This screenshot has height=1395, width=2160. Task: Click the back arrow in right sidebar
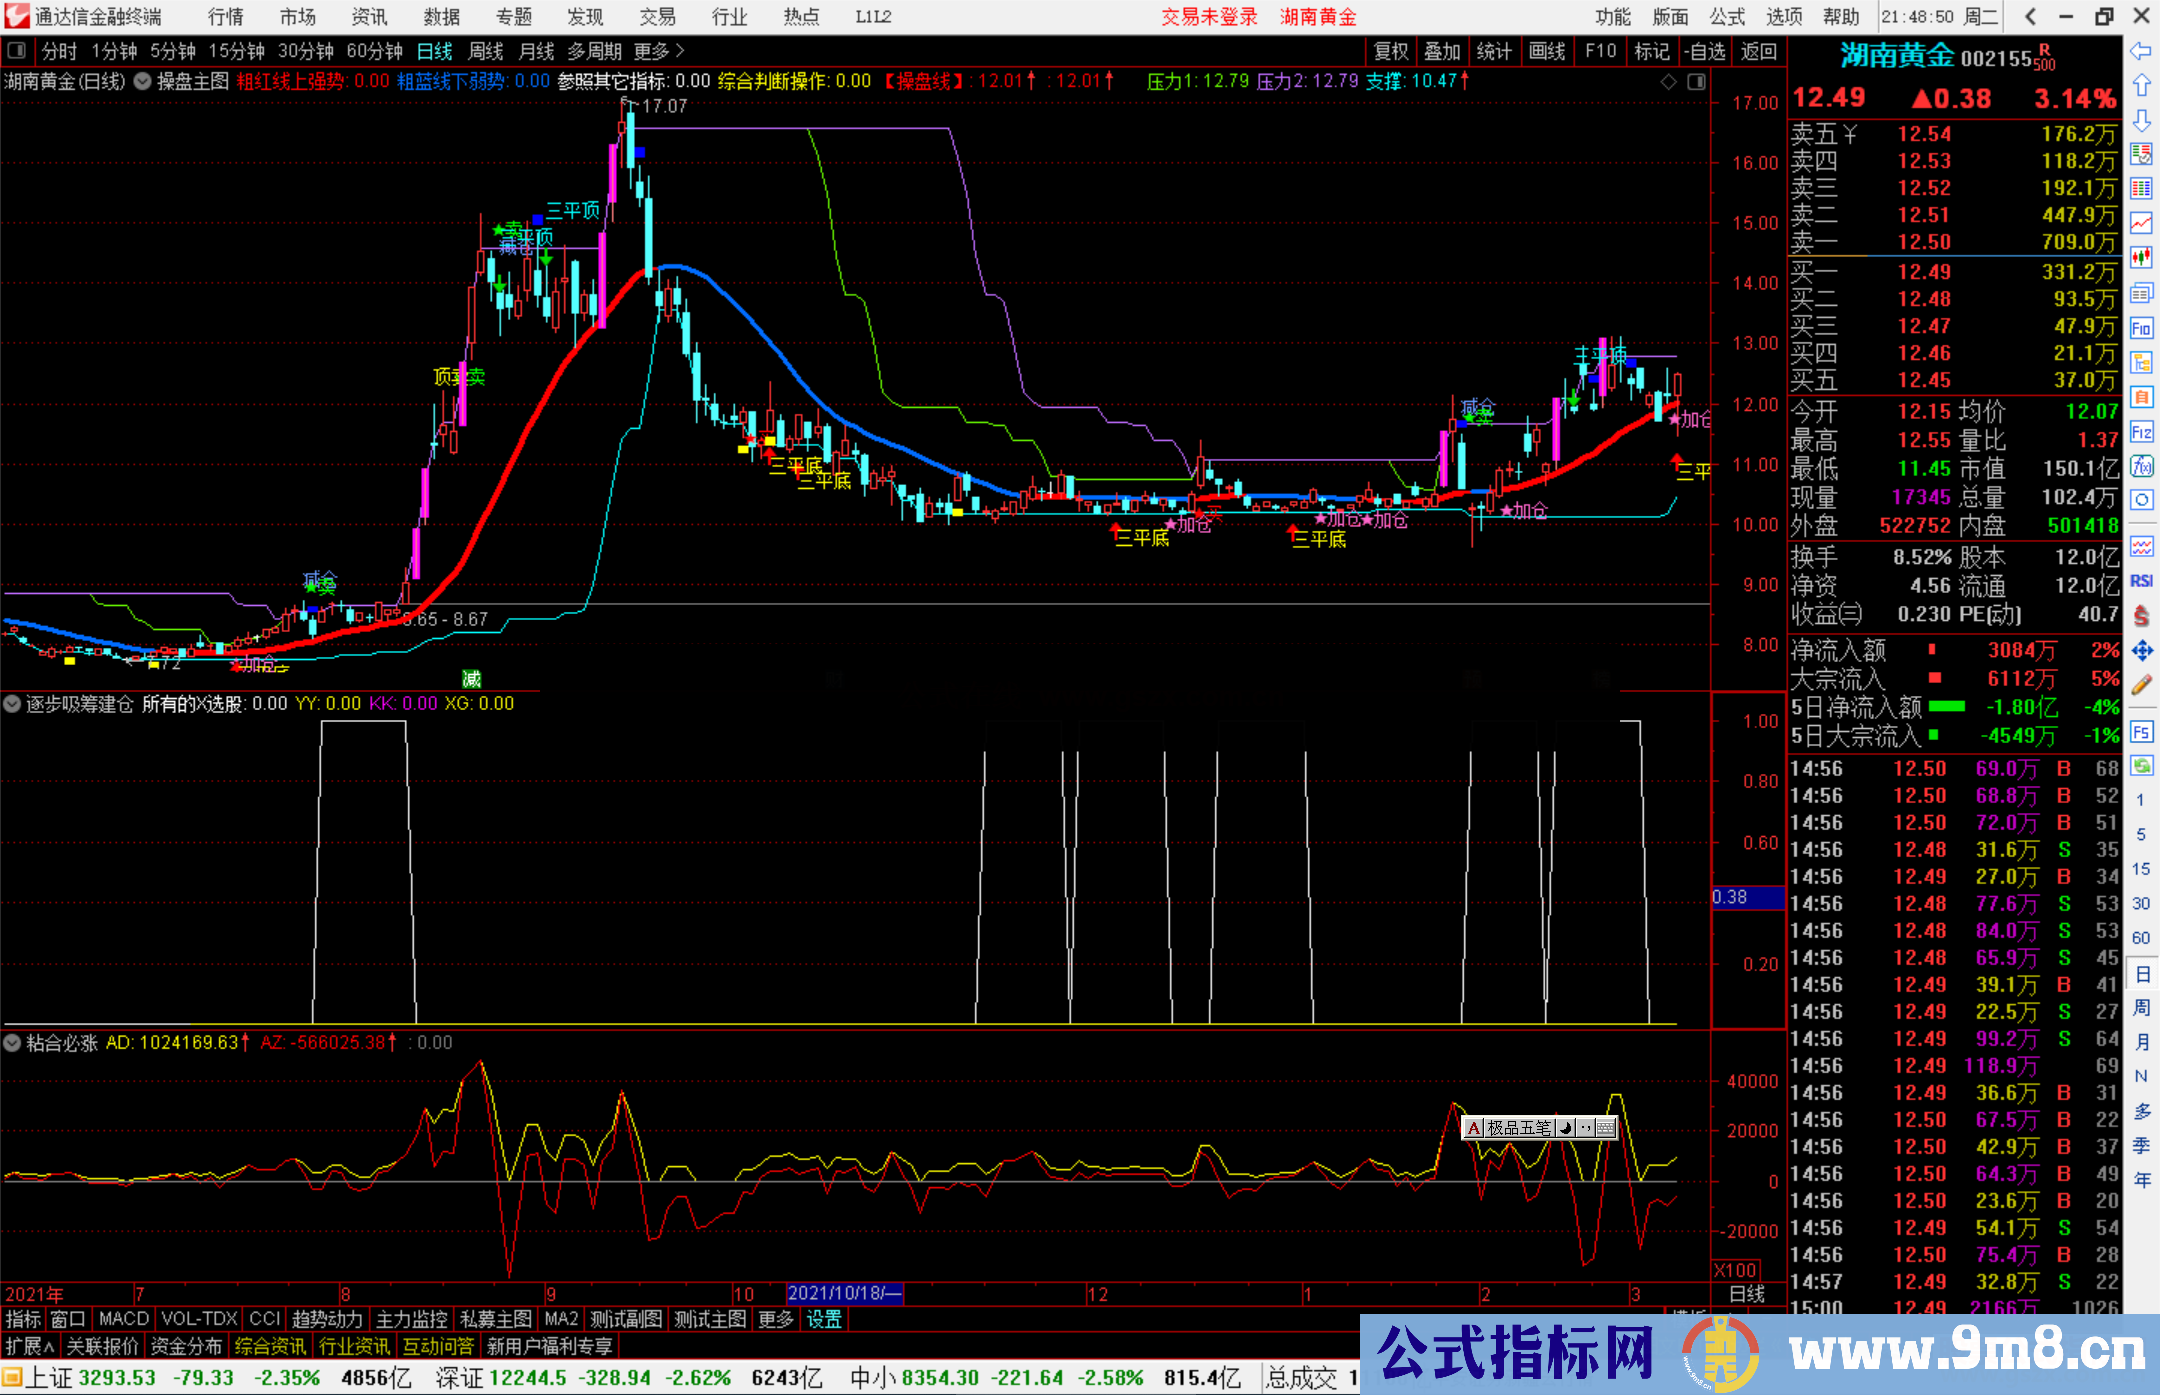coord(2141,50)
